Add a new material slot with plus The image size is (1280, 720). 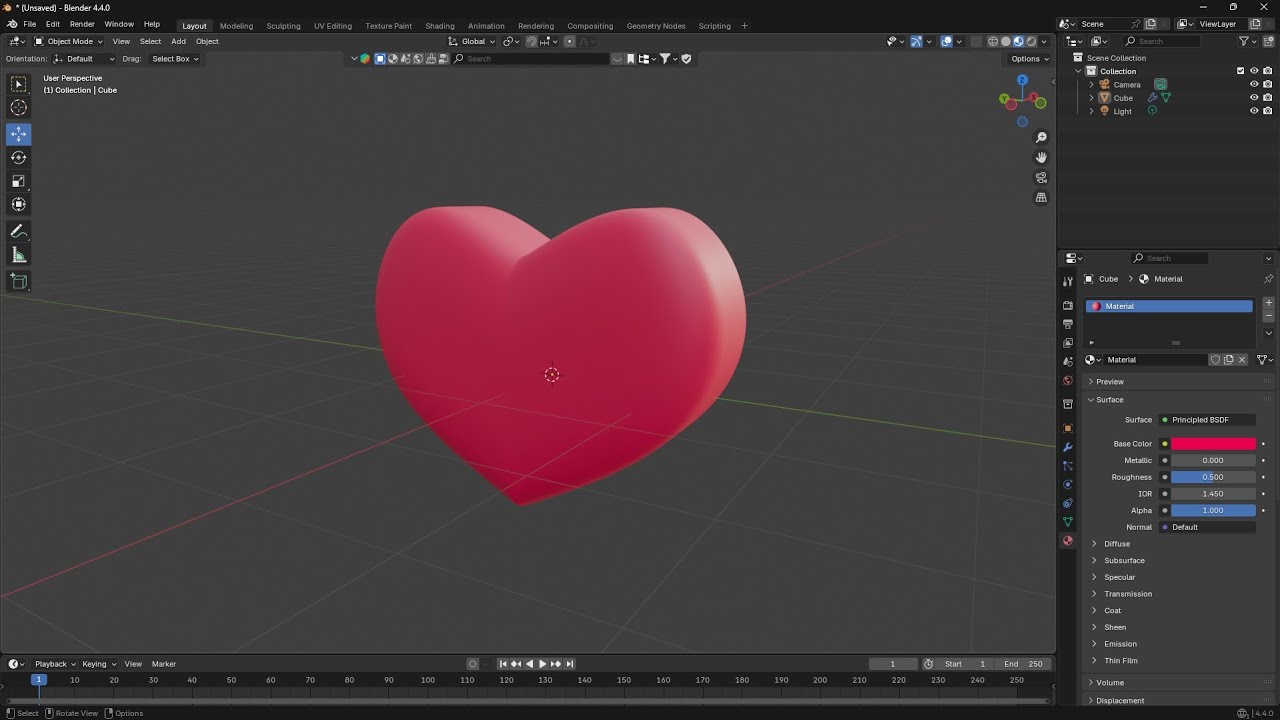point(1269,303)
